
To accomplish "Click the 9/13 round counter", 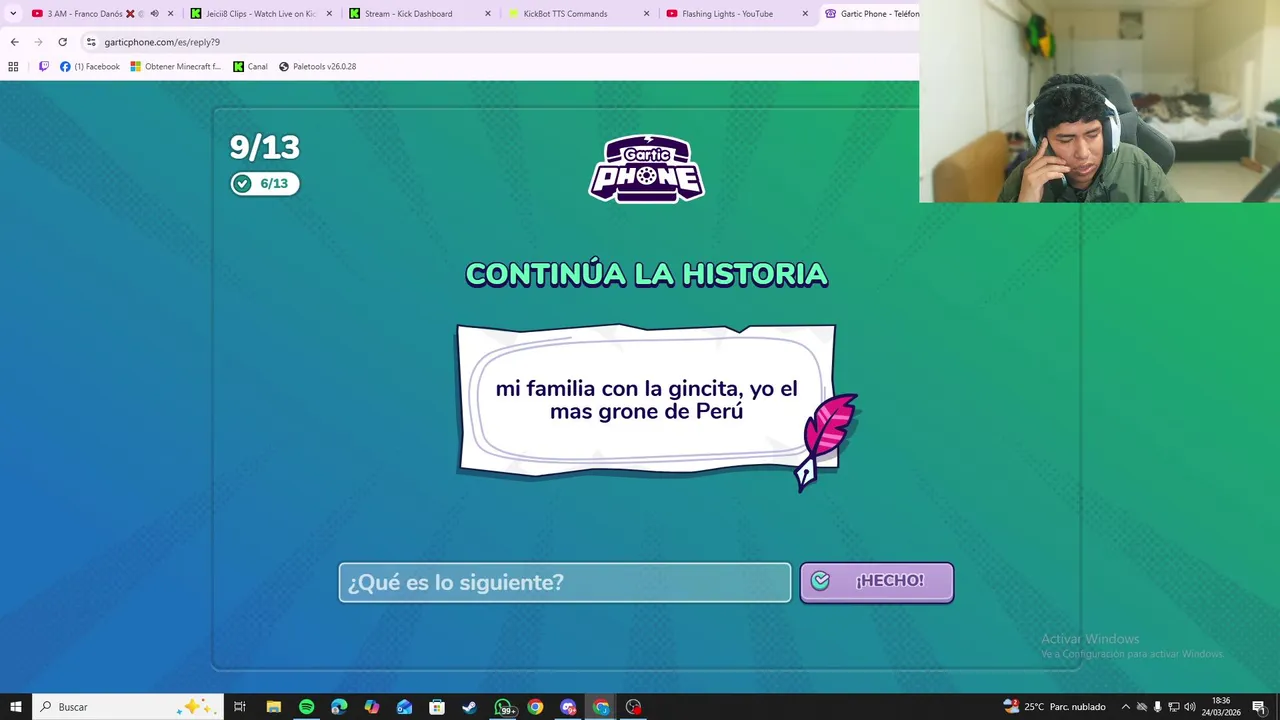I will tap(265, 147).
